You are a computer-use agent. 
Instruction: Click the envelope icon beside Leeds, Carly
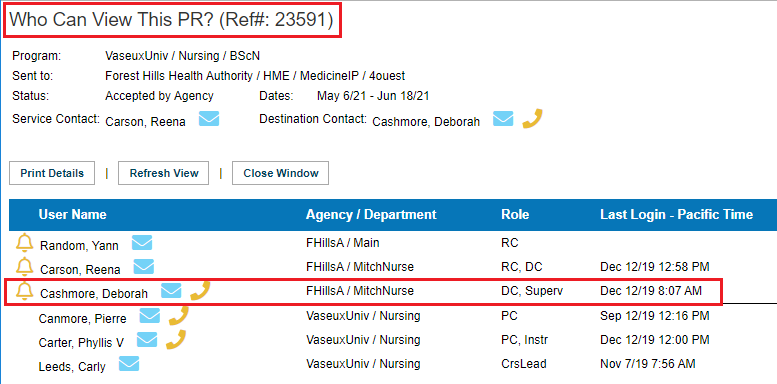point(129,364)
